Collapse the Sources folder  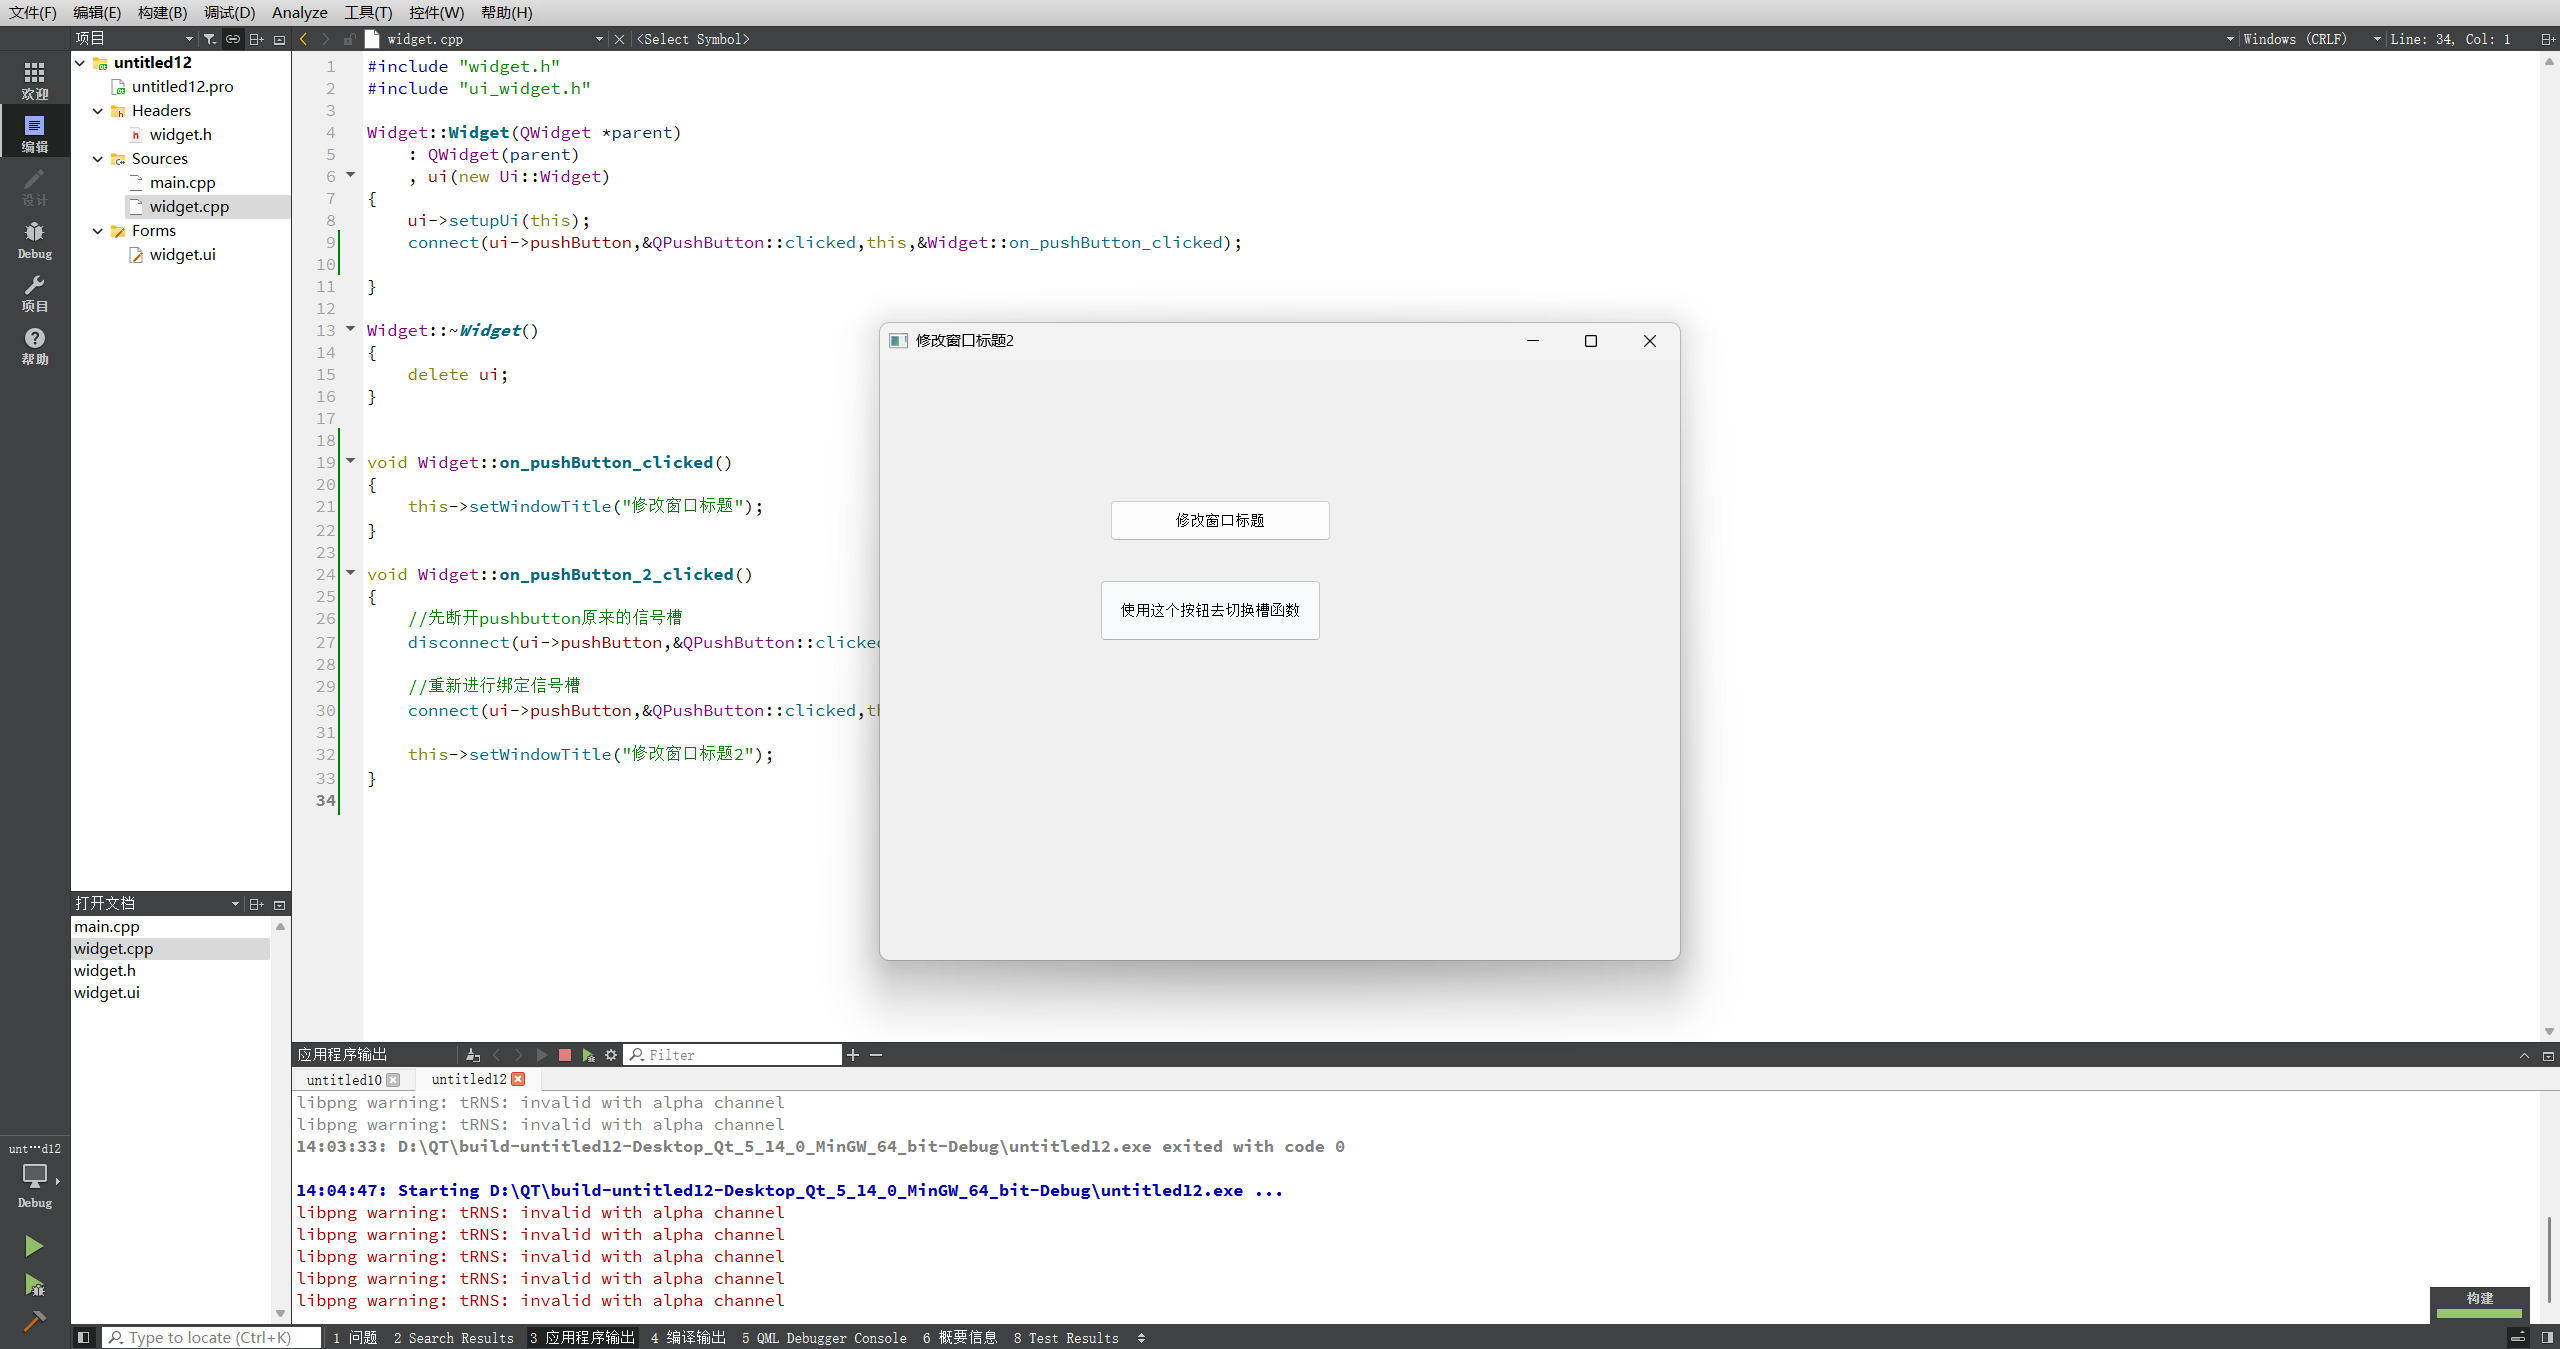[98, 159]
